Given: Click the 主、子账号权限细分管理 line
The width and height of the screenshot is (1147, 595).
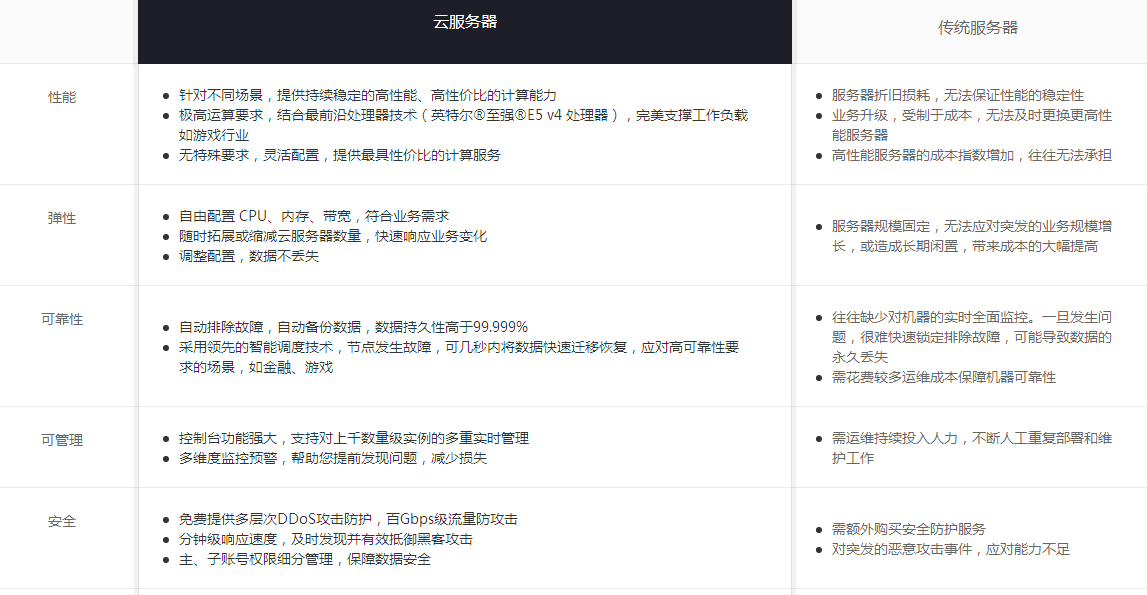Looking at the screenshot, I should coord(304,559).
